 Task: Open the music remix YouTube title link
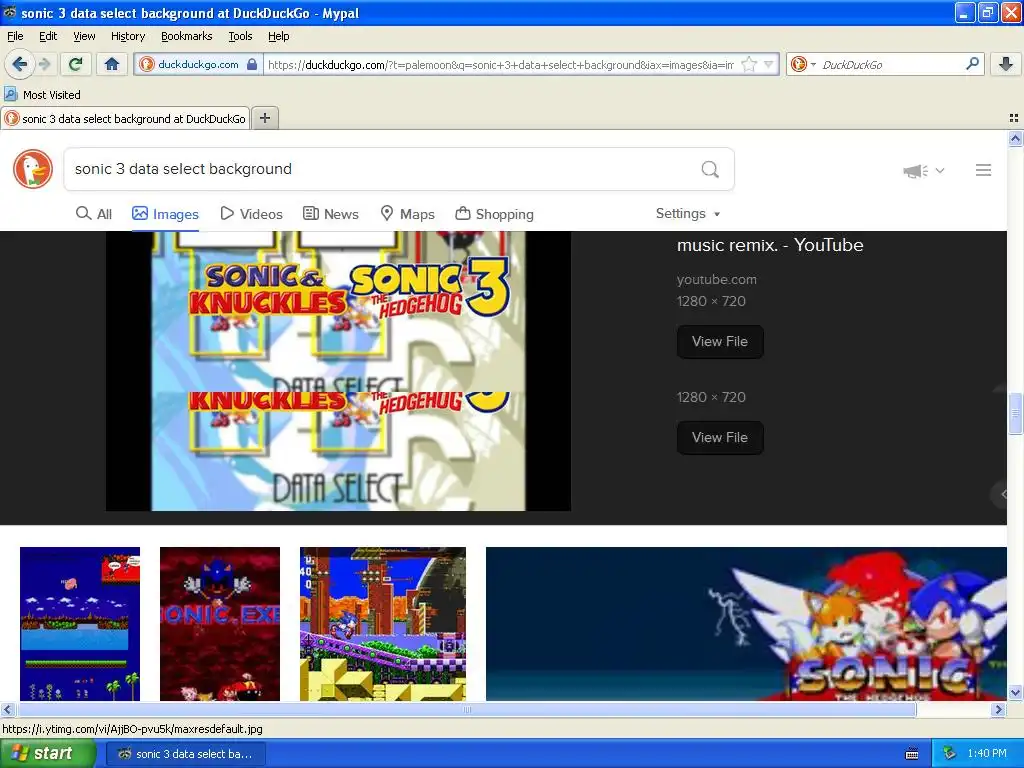tap(770, 245)
